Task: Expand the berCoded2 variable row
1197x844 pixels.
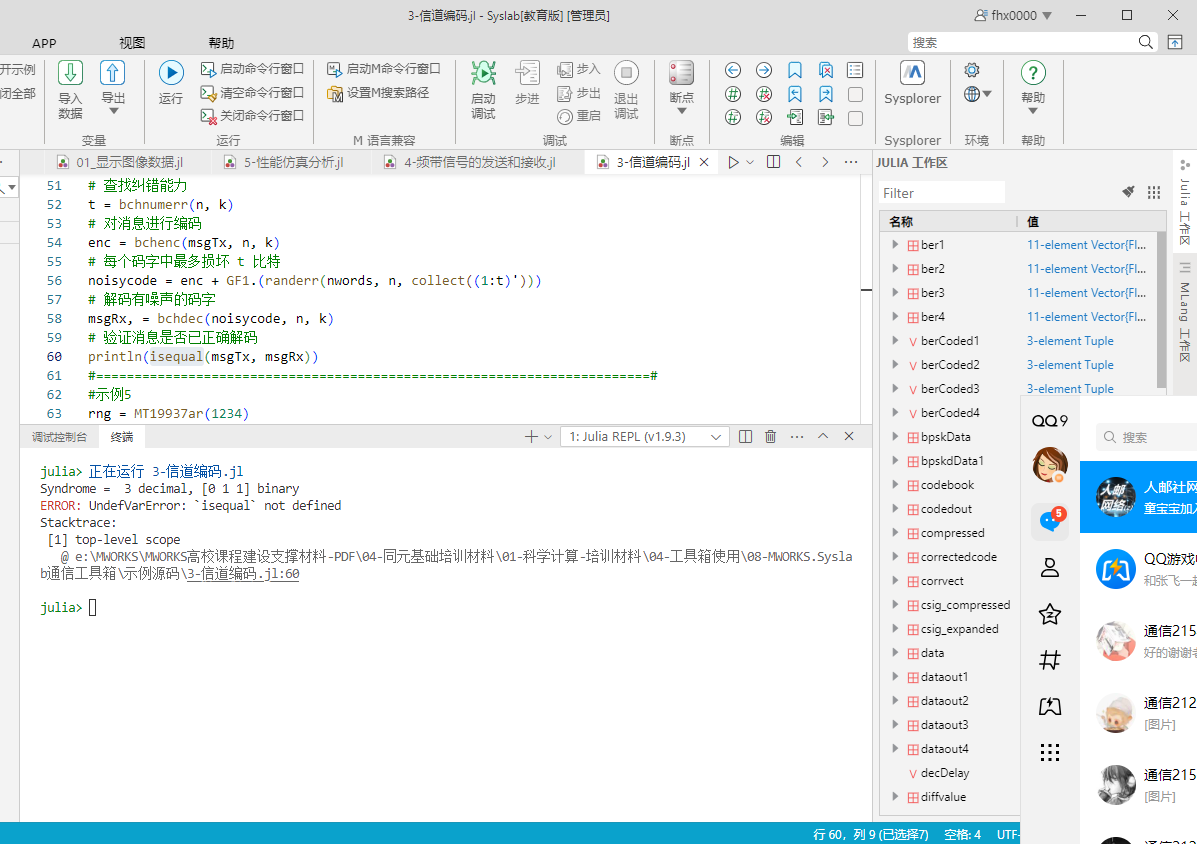Action: [x=895, y=365]
